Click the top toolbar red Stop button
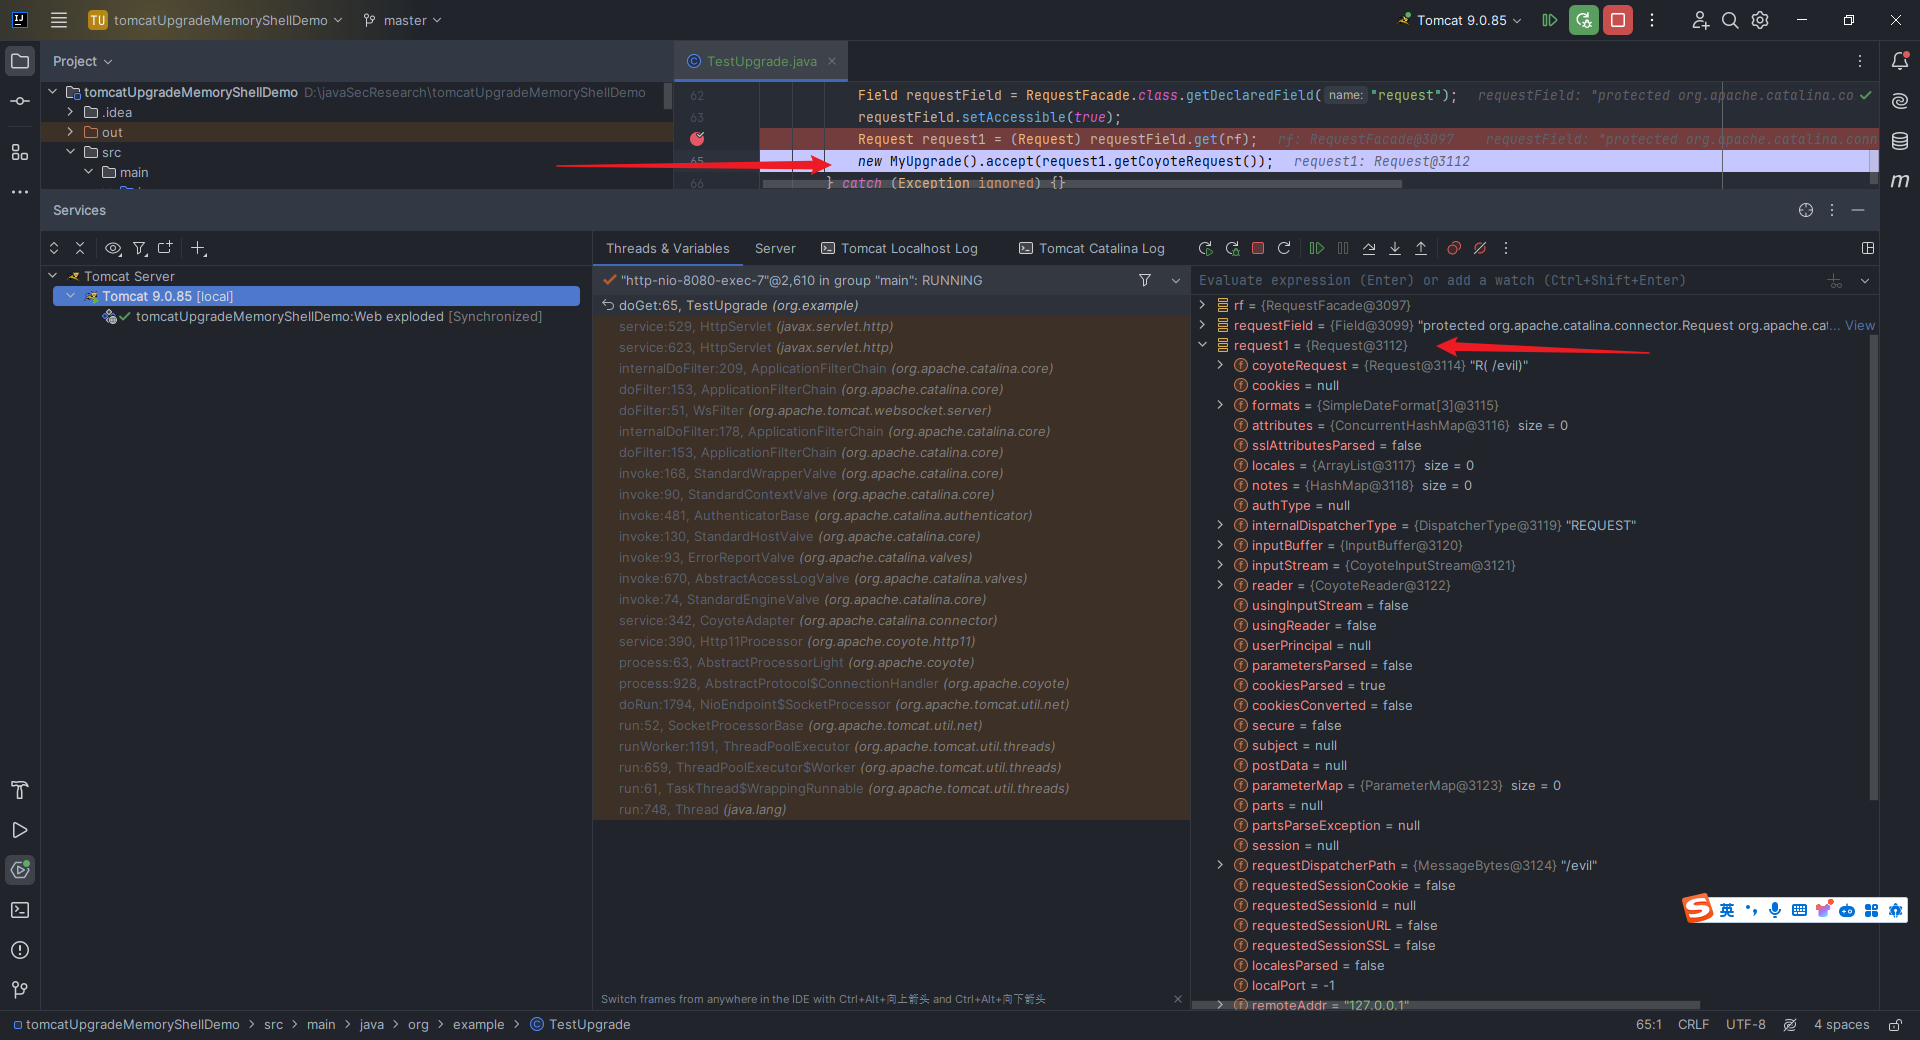The image size is (1920, 1040). [x=1617, y=20]
